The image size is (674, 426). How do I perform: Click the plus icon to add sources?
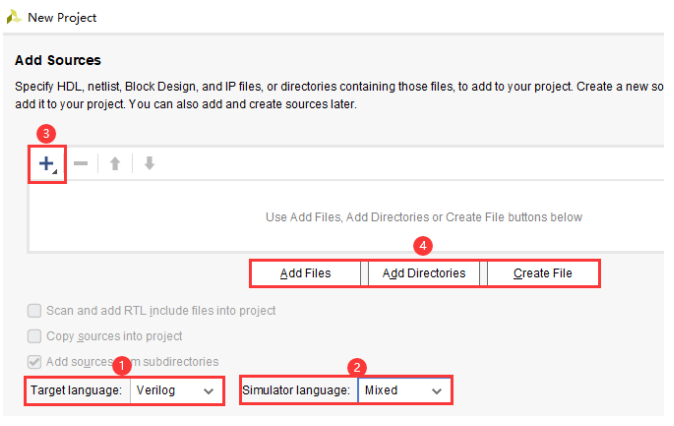[45, 163]
